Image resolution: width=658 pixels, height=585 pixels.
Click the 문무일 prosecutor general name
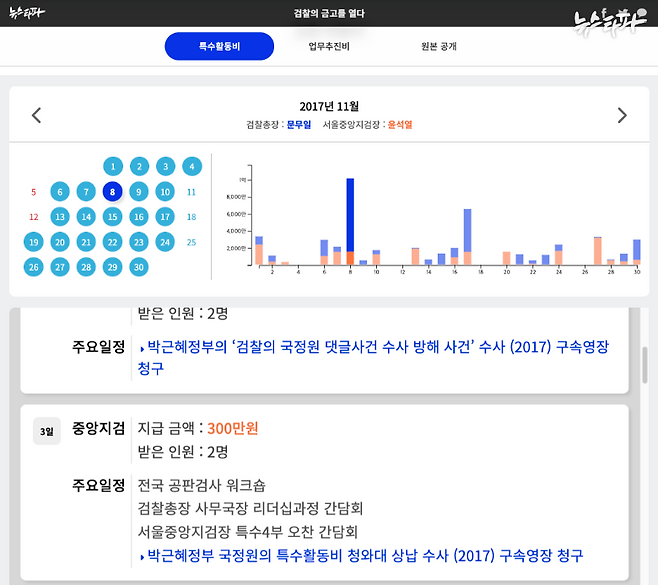coord(299,125)
